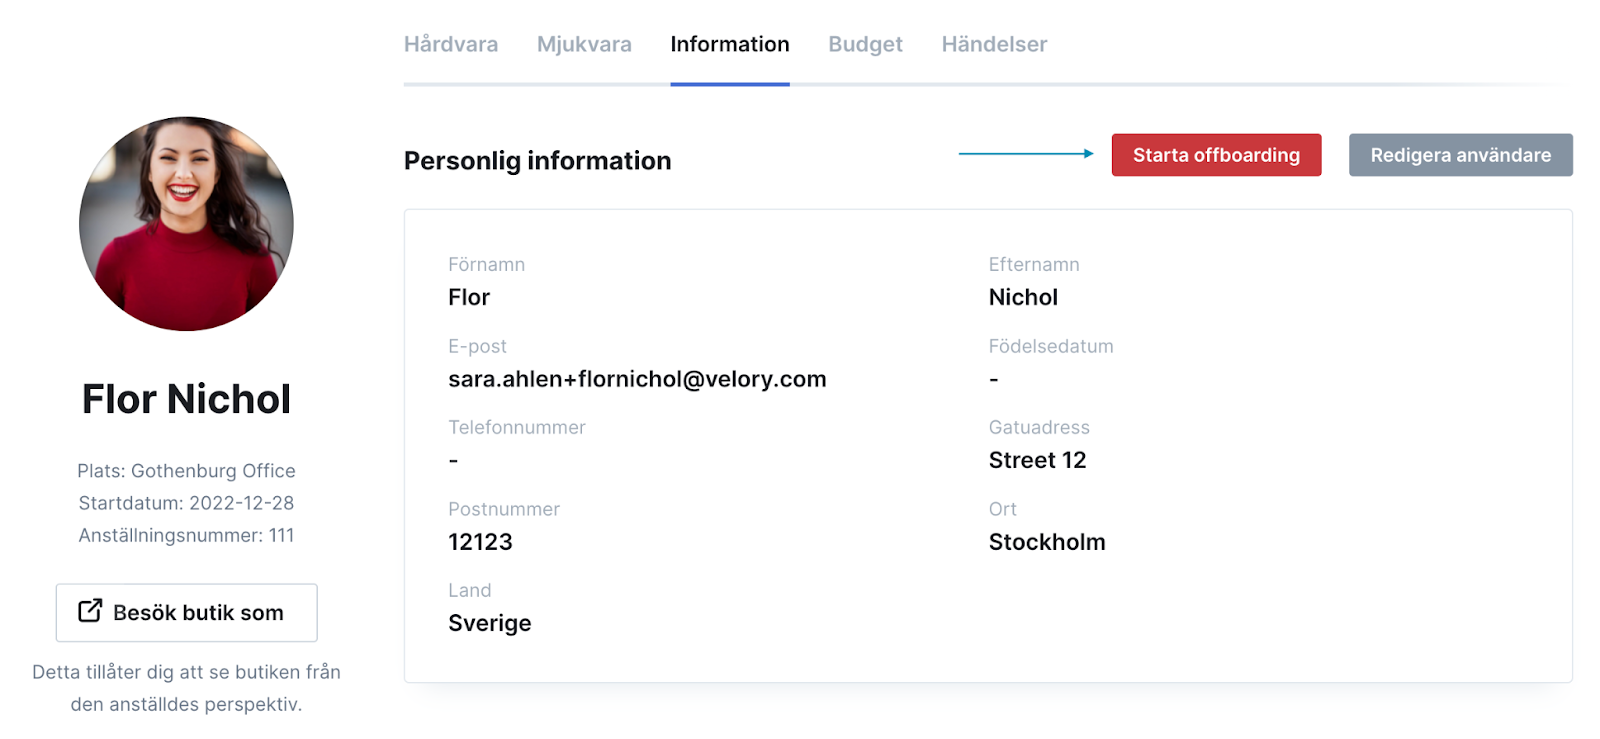1600x739 pixels.
Task: Click the external link icon in Besök butik
Action: point(90,610)
